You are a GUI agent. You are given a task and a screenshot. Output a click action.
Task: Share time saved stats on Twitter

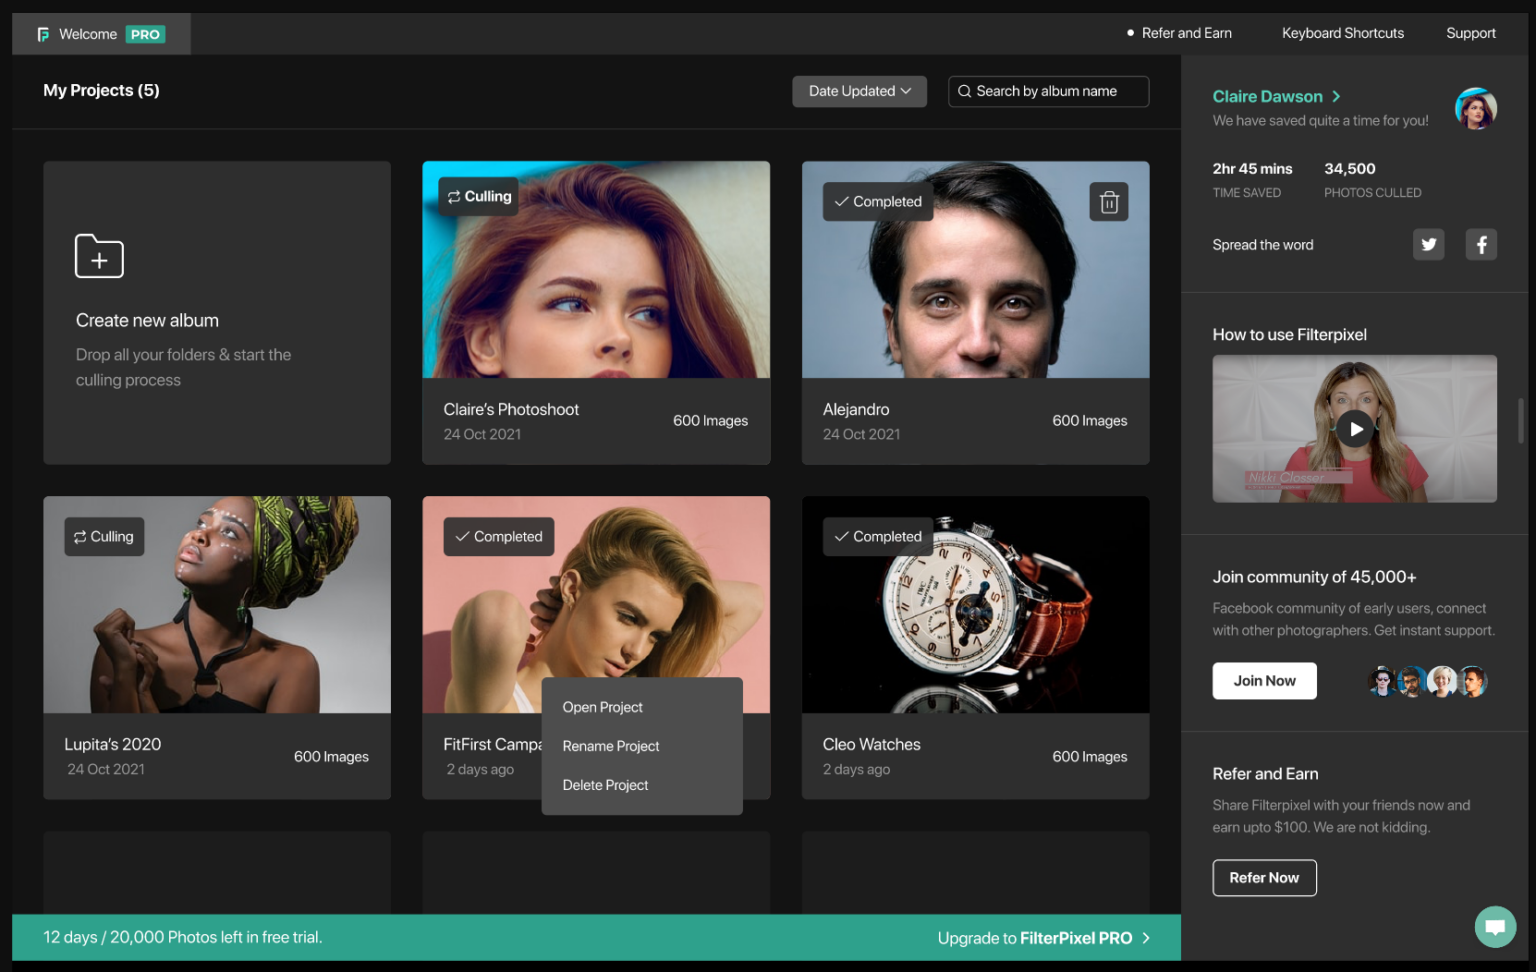click(x=1429, y=244)
